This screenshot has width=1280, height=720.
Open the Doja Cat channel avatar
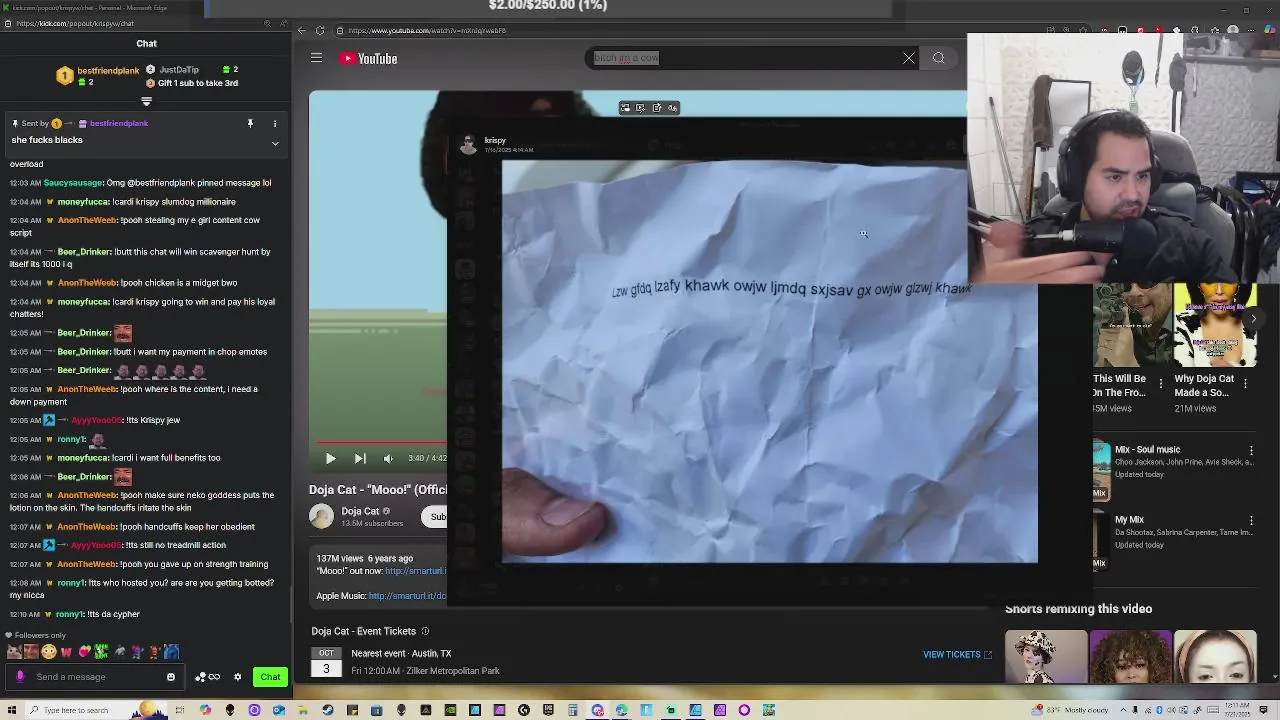(x=321, y=516)
